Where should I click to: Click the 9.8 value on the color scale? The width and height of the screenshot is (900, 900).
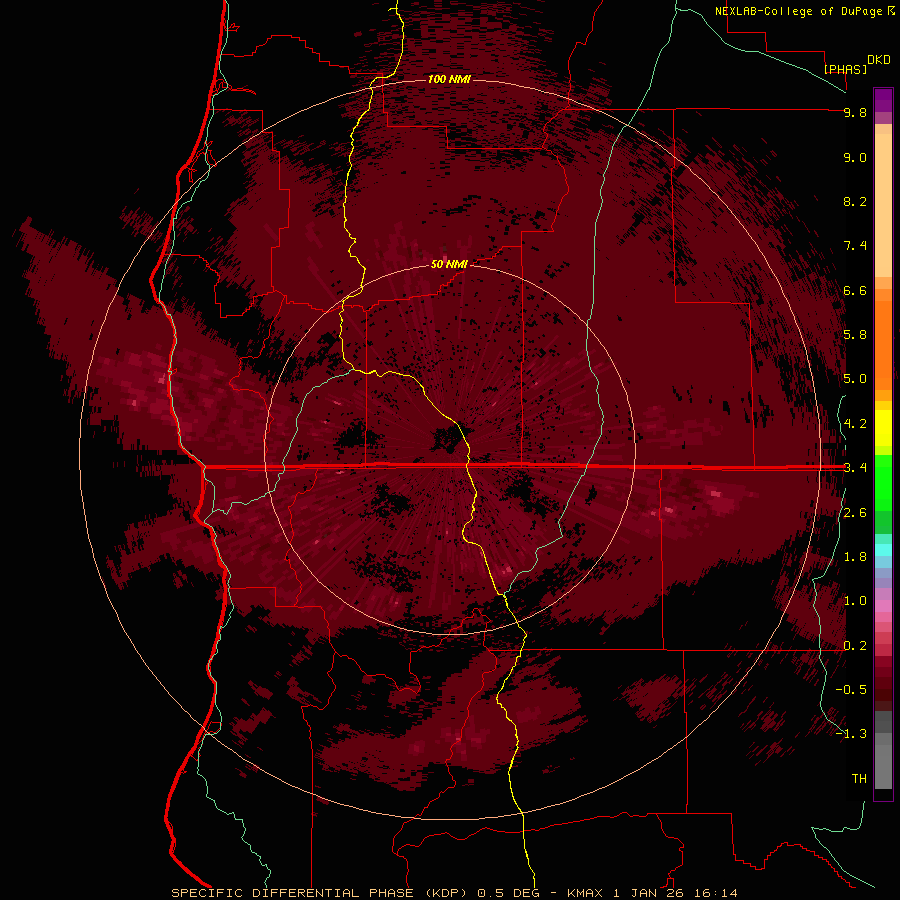855,112
